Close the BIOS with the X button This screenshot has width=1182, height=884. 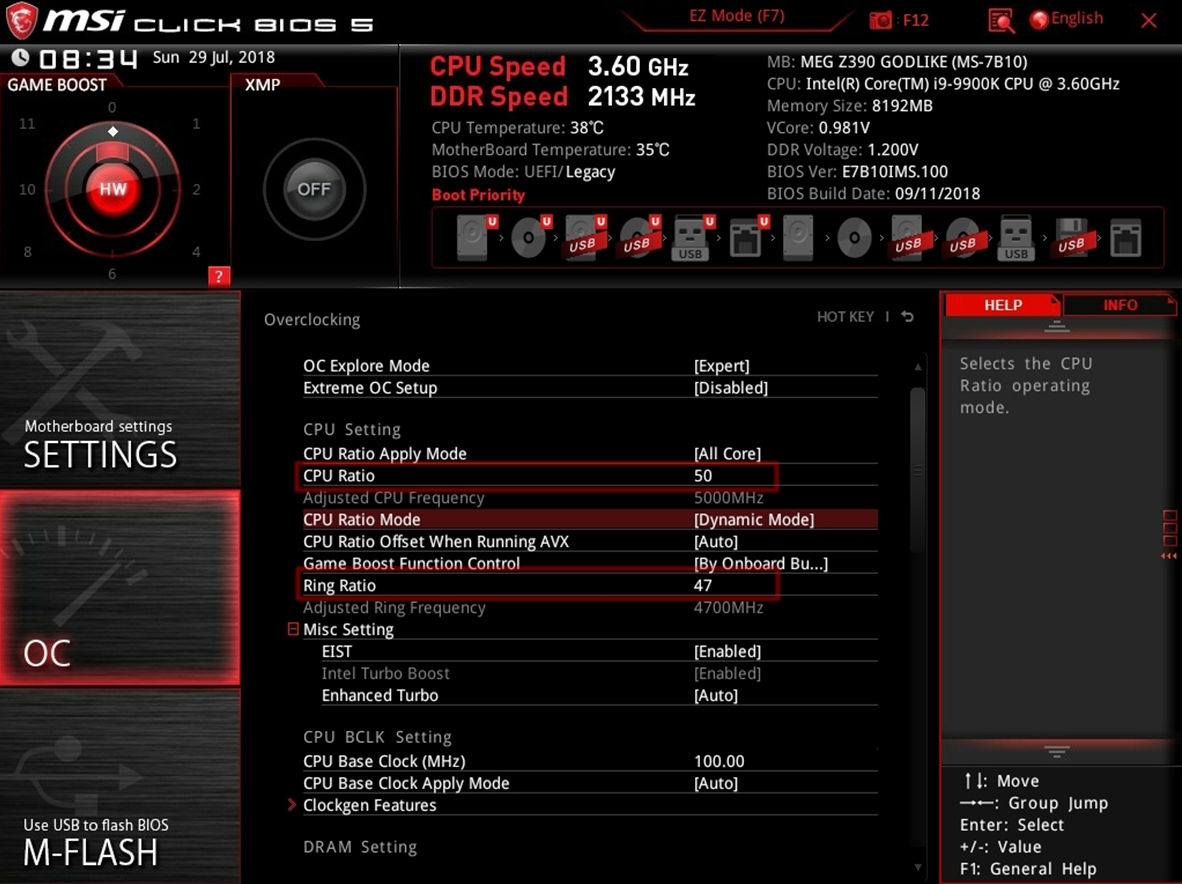pos(1149,20)
